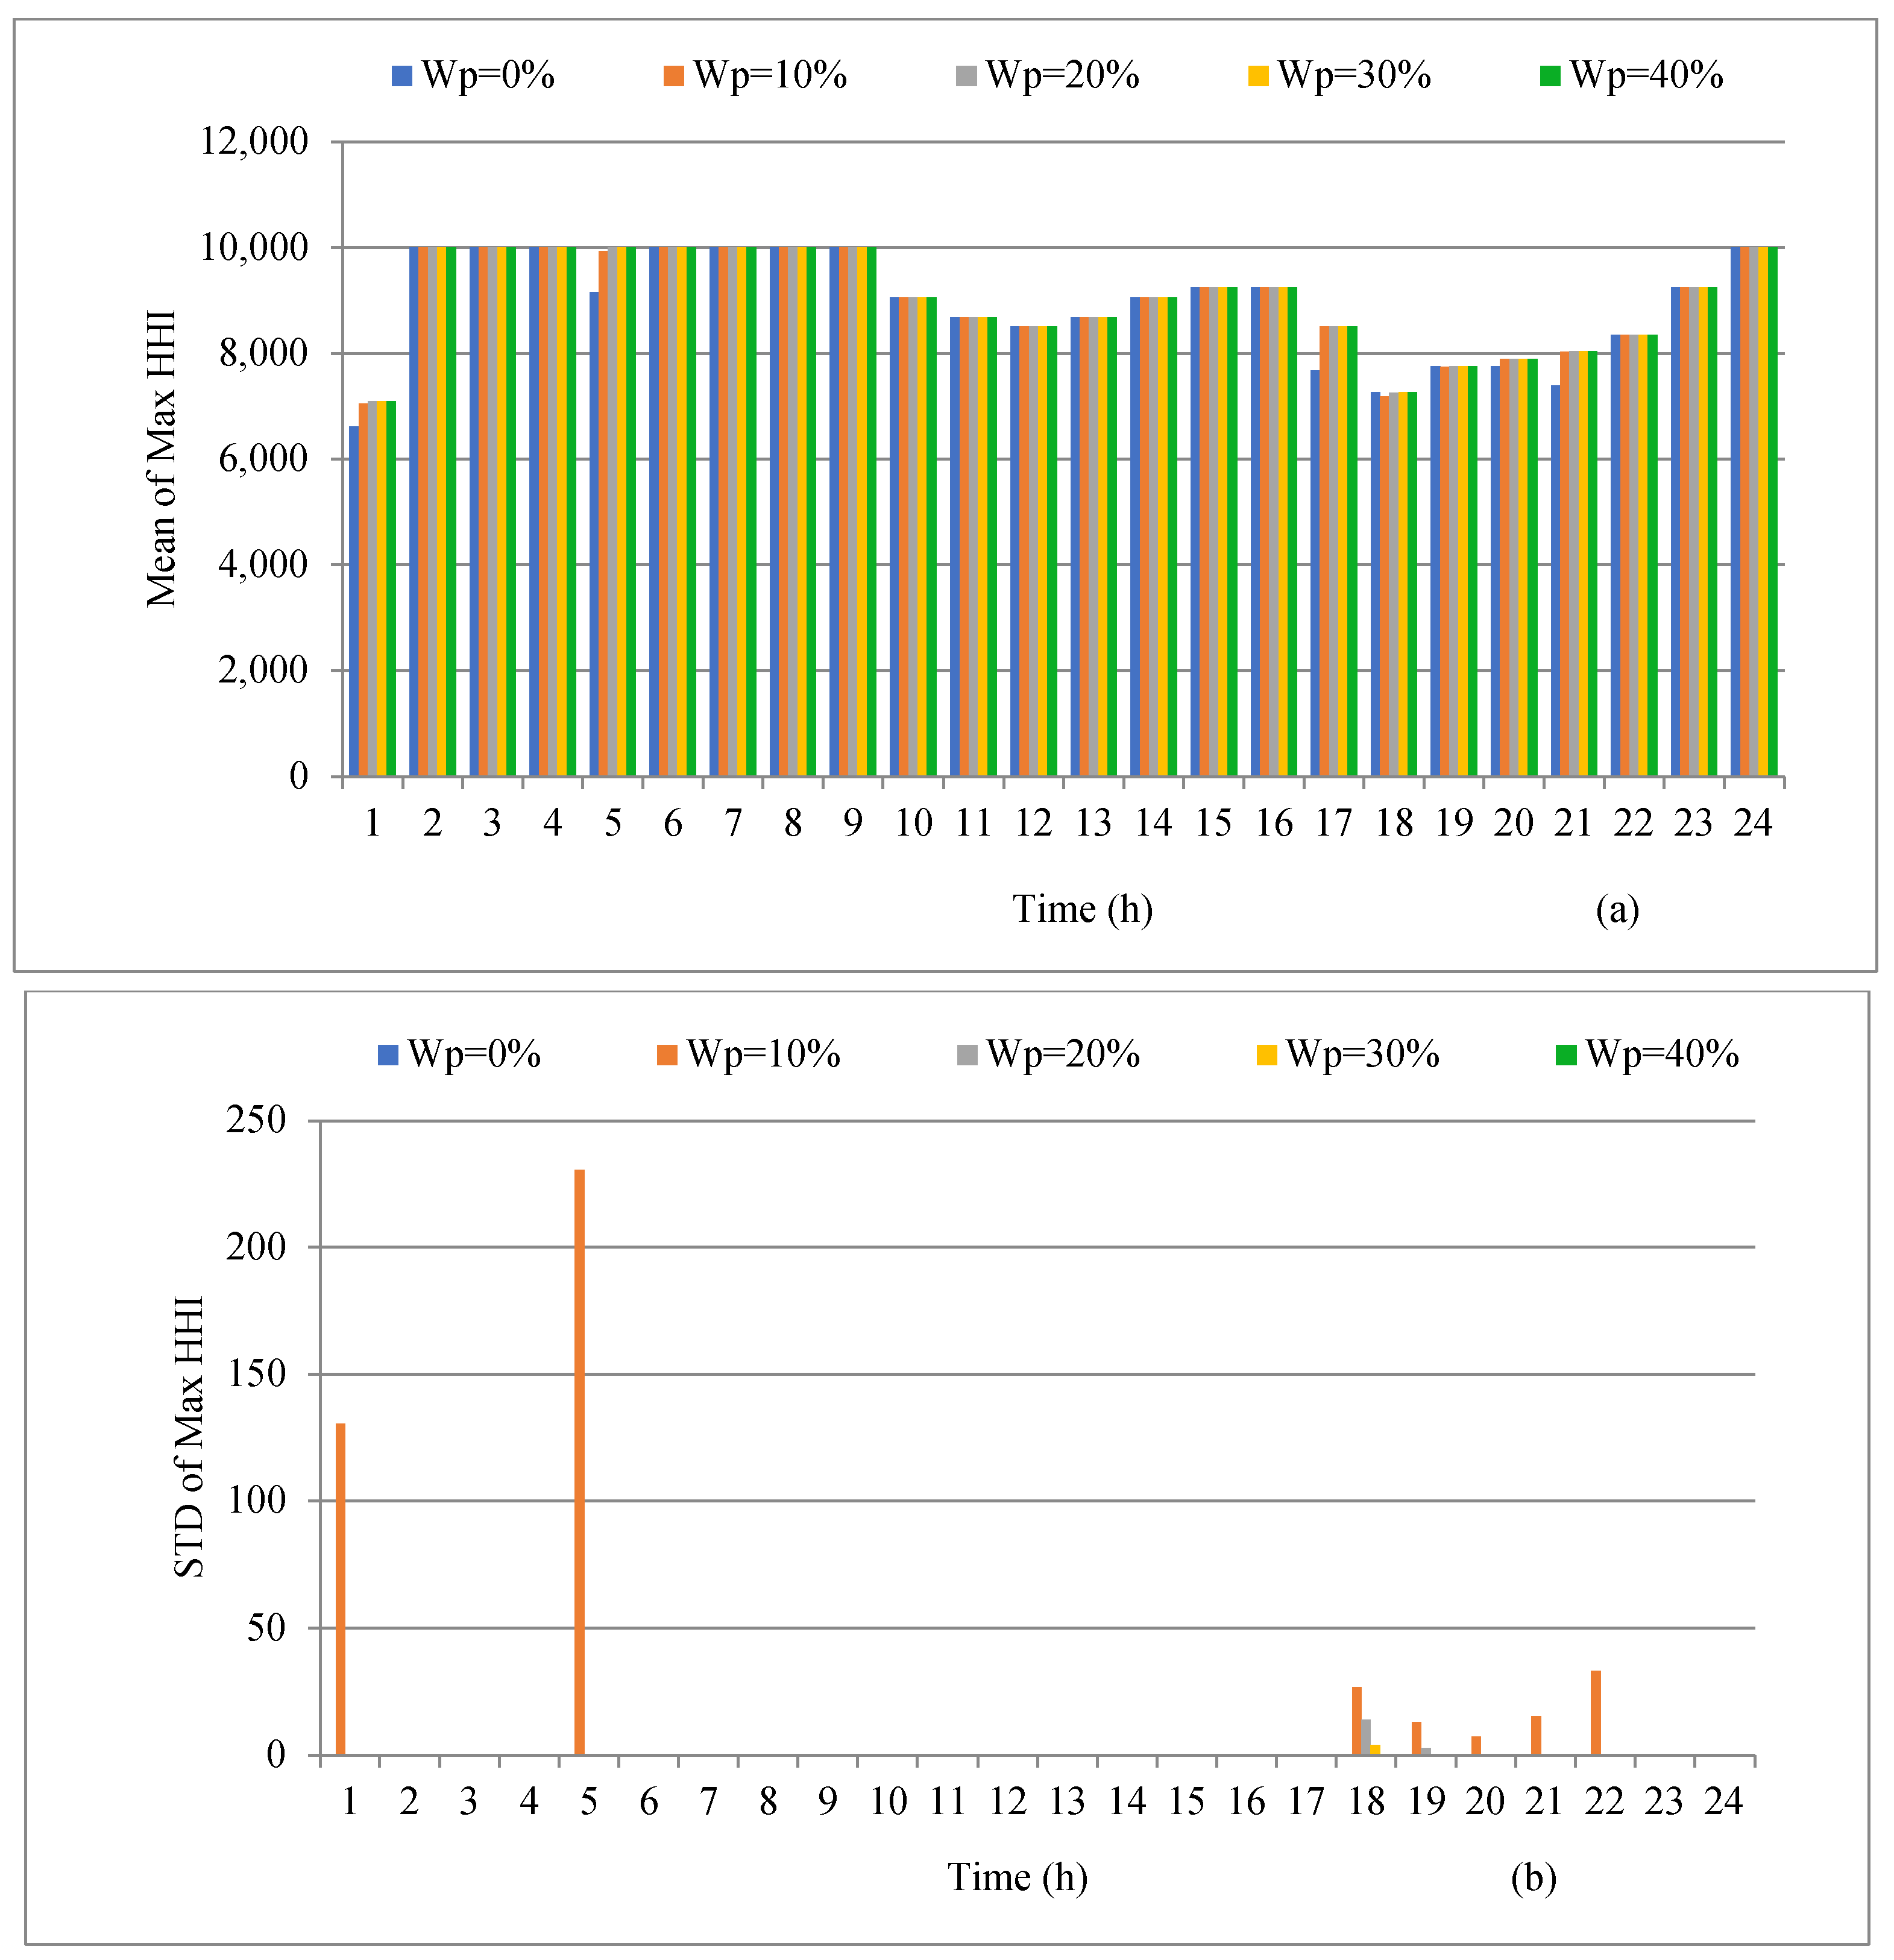The height and width of the screenshot is (1960, 1894).
Task: Click green Wp=40% legend swatch in top chart
Action: pyautogui.click(x=1550, y=76)
